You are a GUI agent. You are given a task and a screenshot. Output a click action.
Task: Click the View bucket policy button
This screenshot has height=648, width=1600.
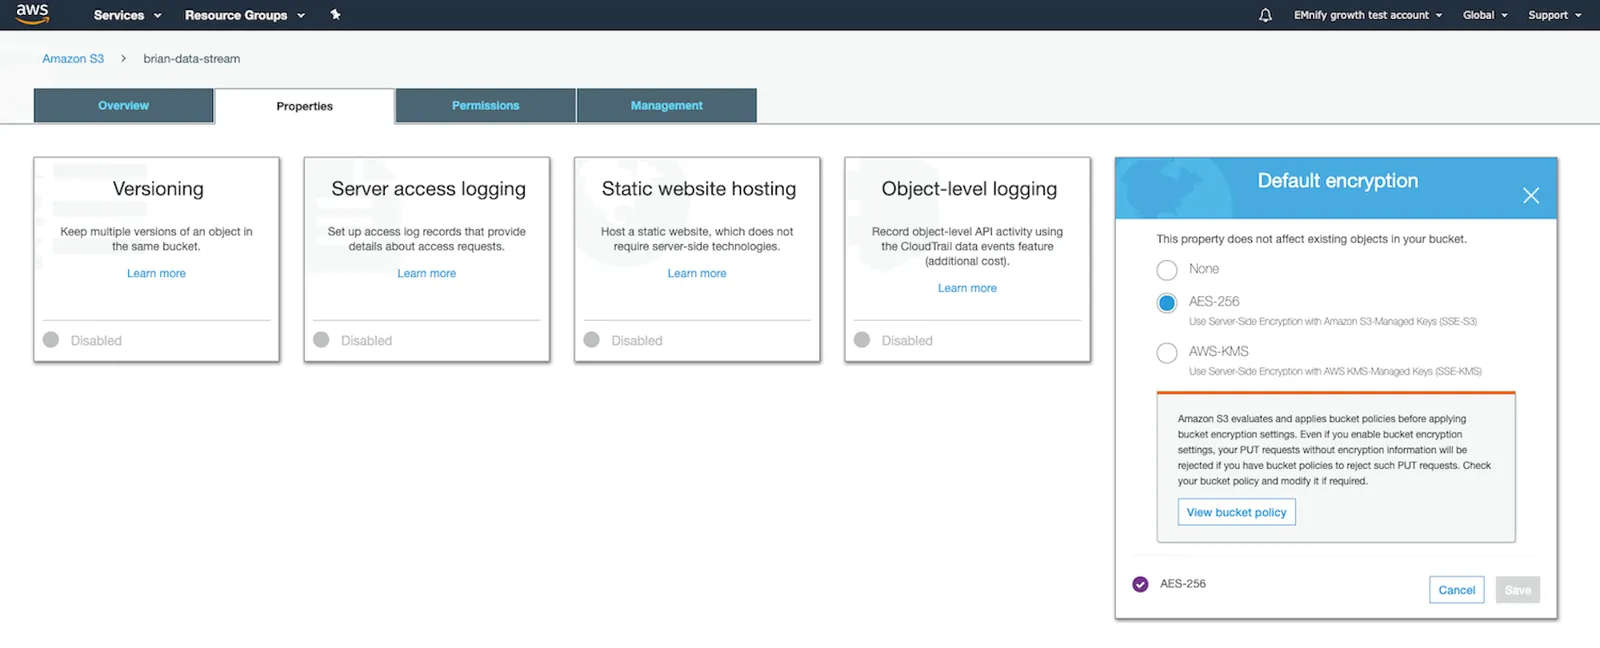point(1237,512)
